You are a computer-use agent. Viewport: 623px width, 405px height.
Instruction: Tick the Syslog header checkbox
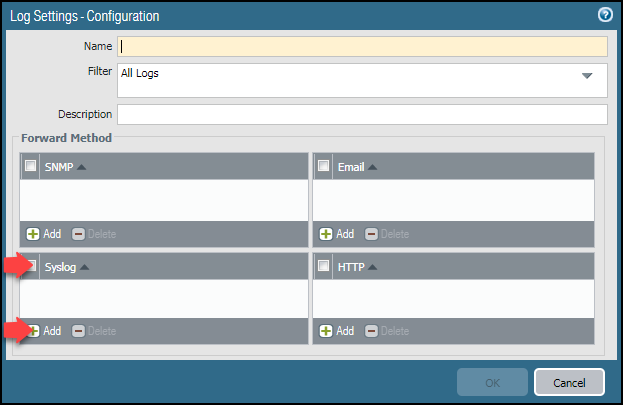pyautogui.click(x=32, y=265)
